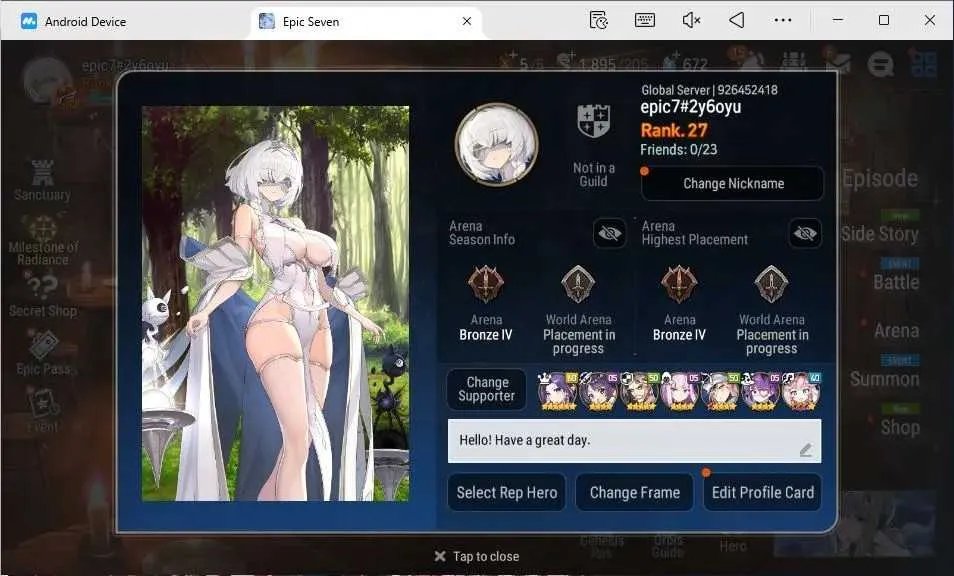The height and width of the screenshot is (576, 954).
Task: Click the Change Frame button
Action: [x=635, y=492]
